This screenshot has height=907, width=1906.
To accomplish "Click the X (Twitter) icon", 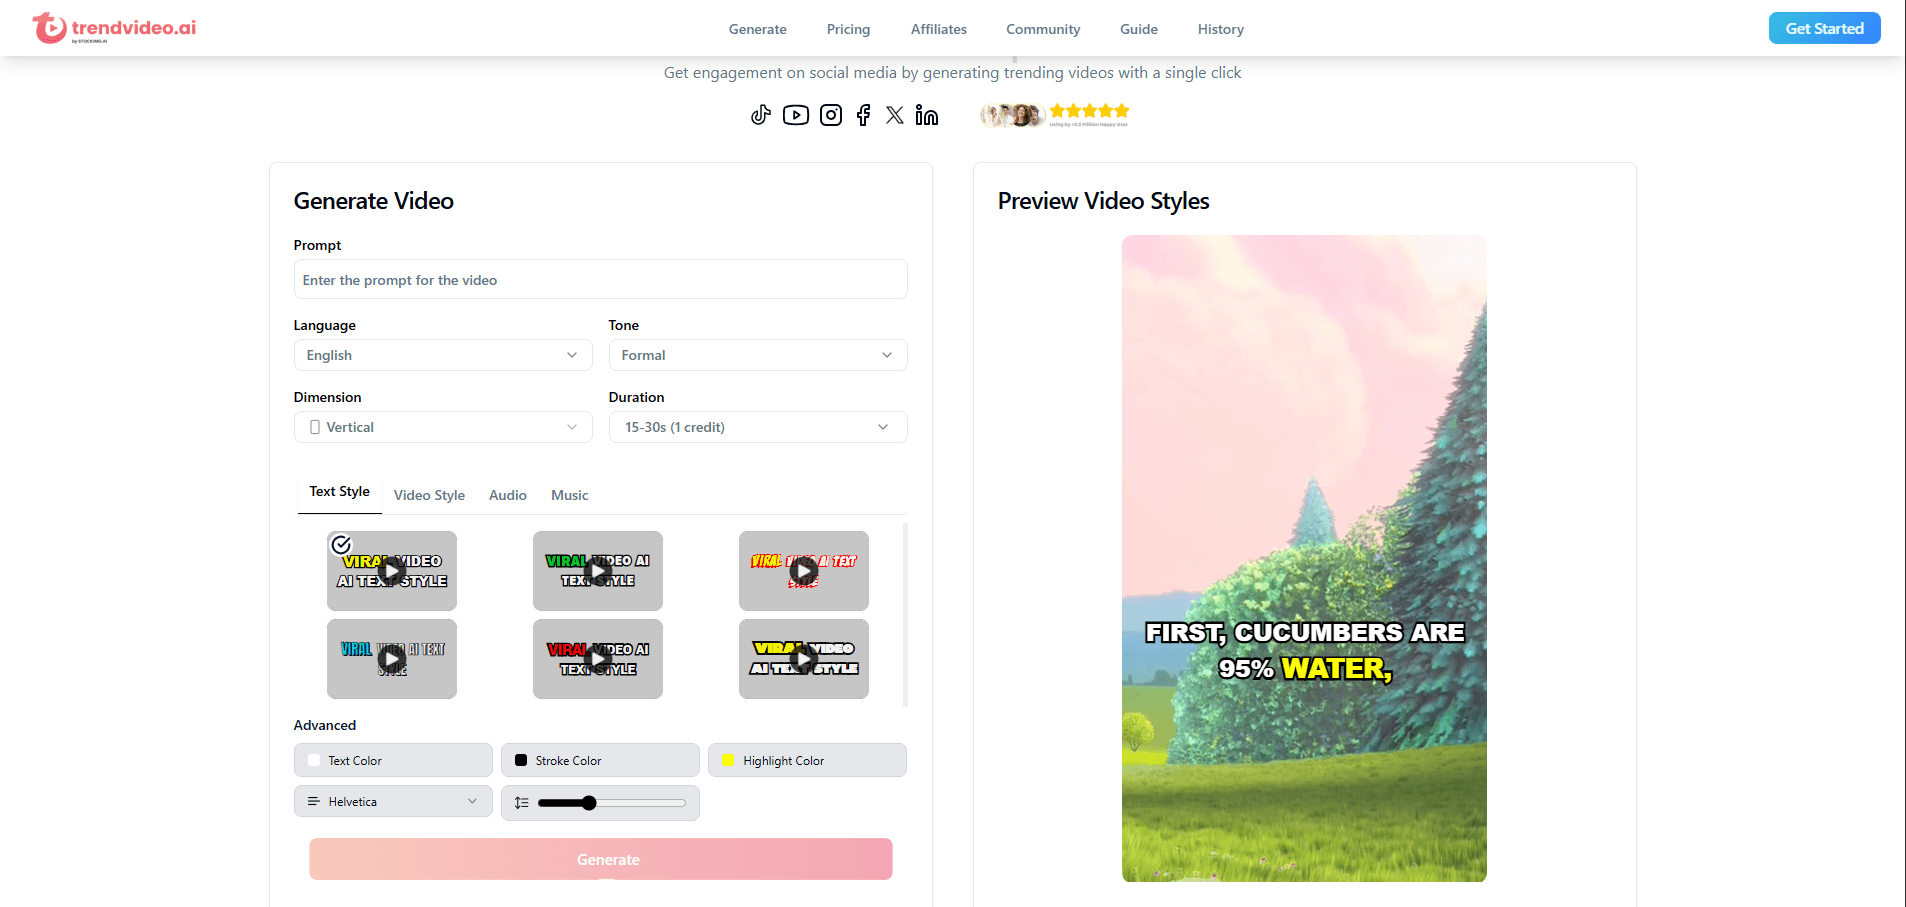I will [x=895, y=115].
